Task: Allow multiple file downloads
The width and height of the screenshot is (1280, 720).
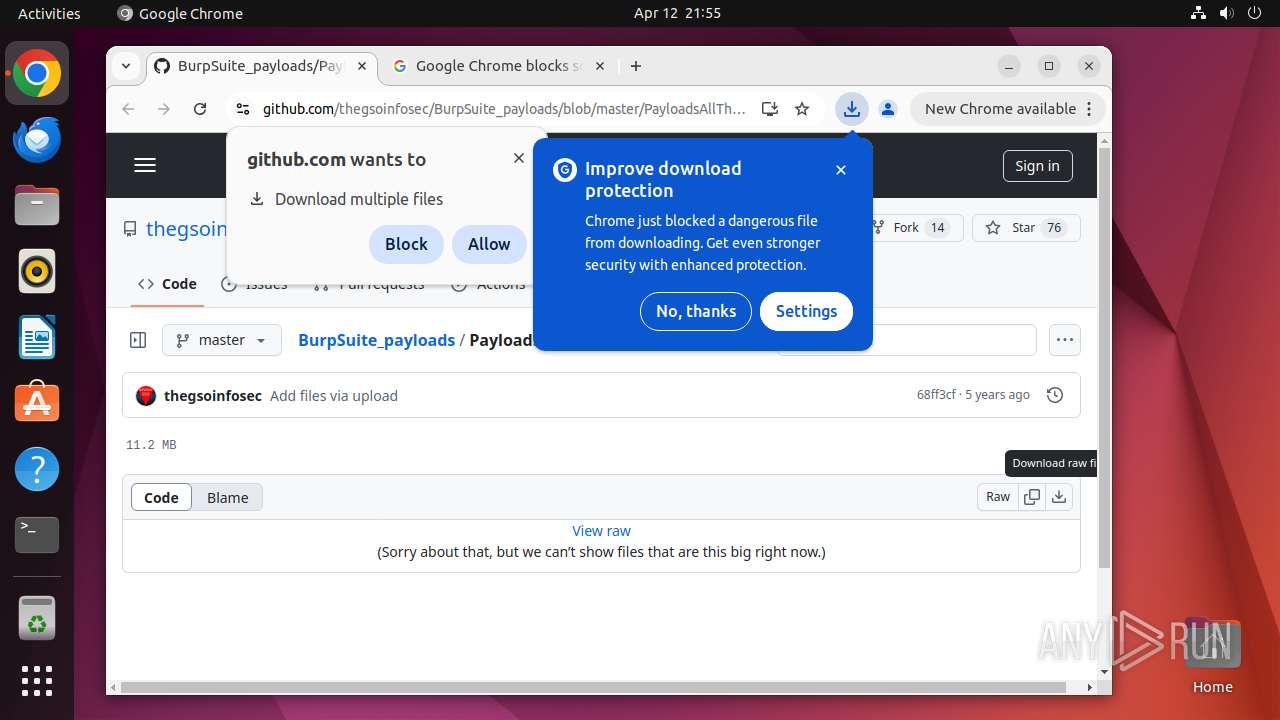Action: tap(489, 244)
